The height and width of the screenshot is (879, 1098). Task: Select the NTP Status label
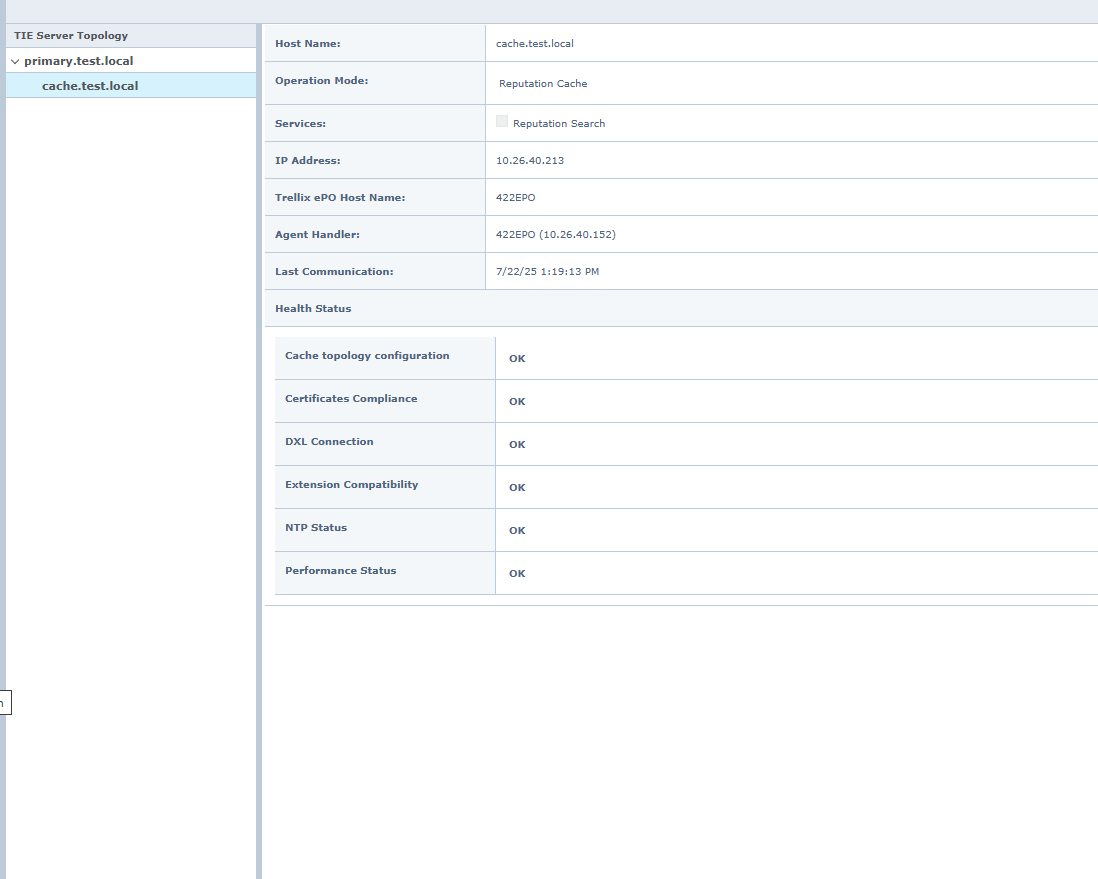[316, 528]
